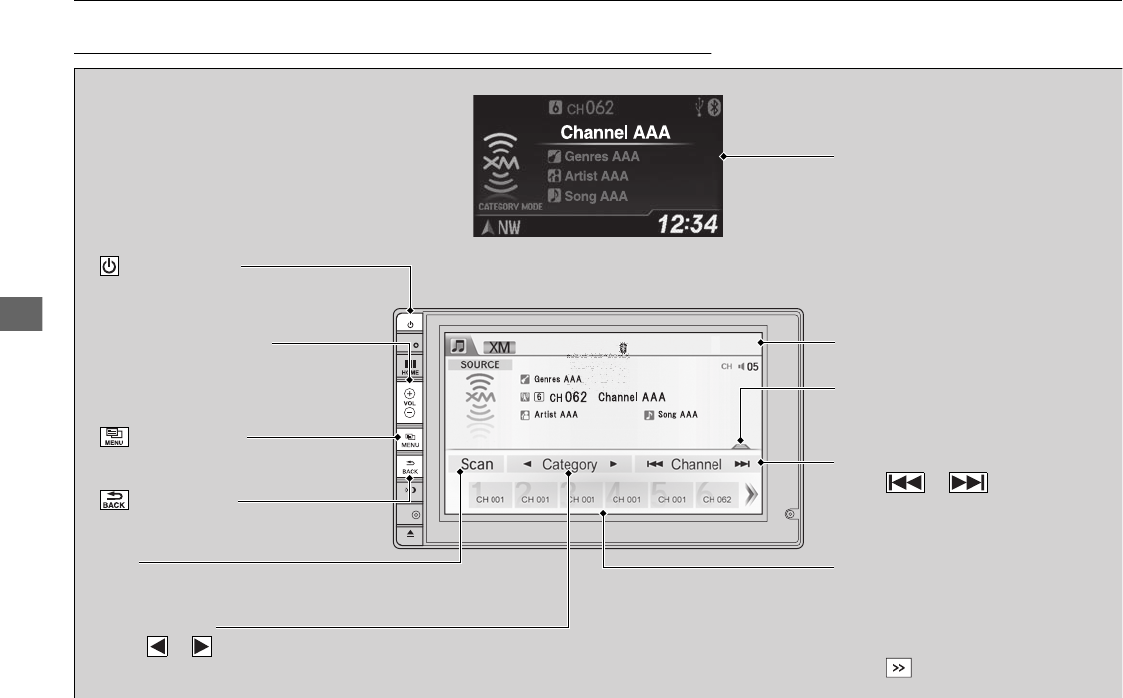The height and width of the screenshot is (698, 1123).
Task: Click the power icon in the left callout legend
Action: (110, 266)
